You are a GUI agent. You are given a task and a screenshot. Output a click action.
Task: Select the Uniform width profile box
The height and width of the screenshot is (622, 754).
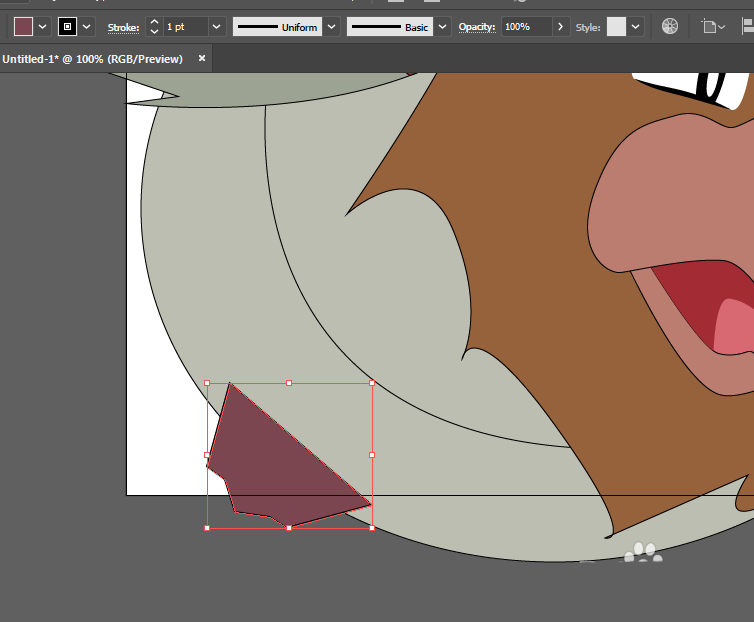277,27
